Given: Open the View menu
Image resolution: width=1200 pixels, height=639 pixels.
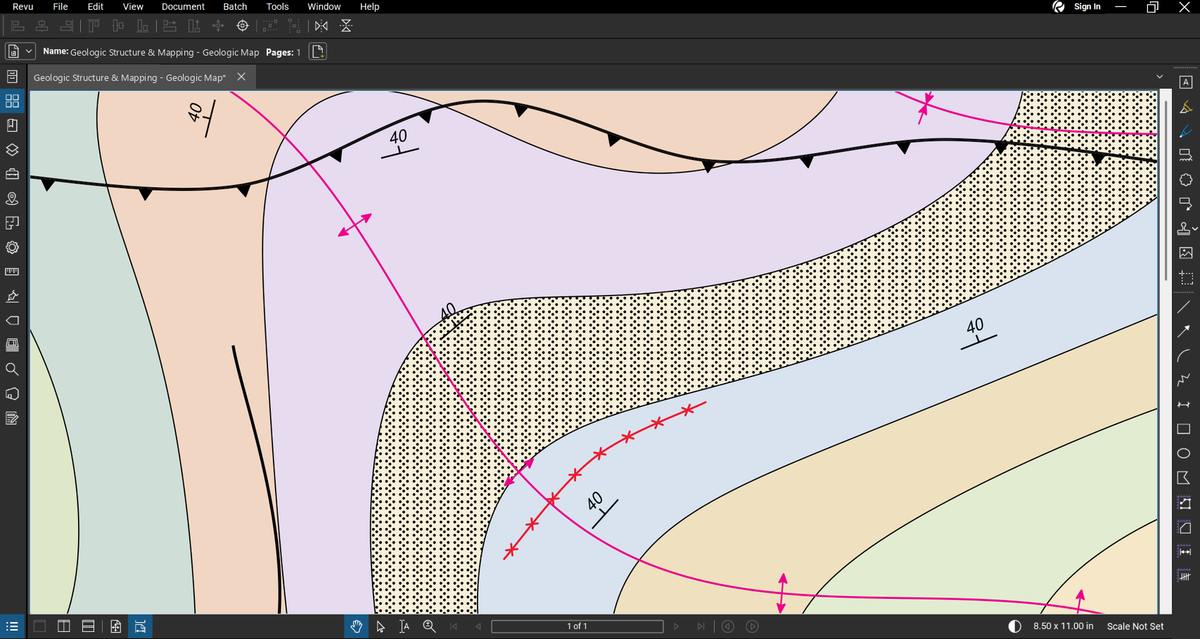Looking at the screenshot, I should point(133,7).
